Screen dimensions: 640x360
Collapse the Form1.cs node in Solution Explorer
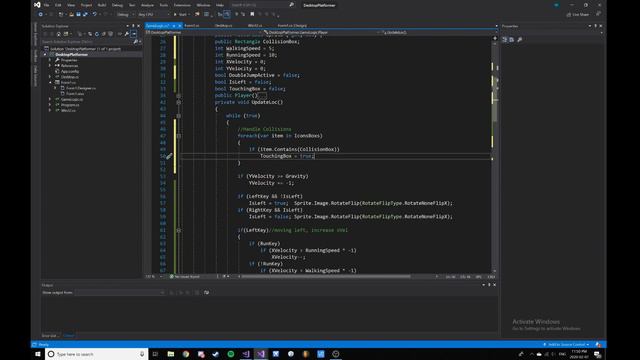point(50,82)
